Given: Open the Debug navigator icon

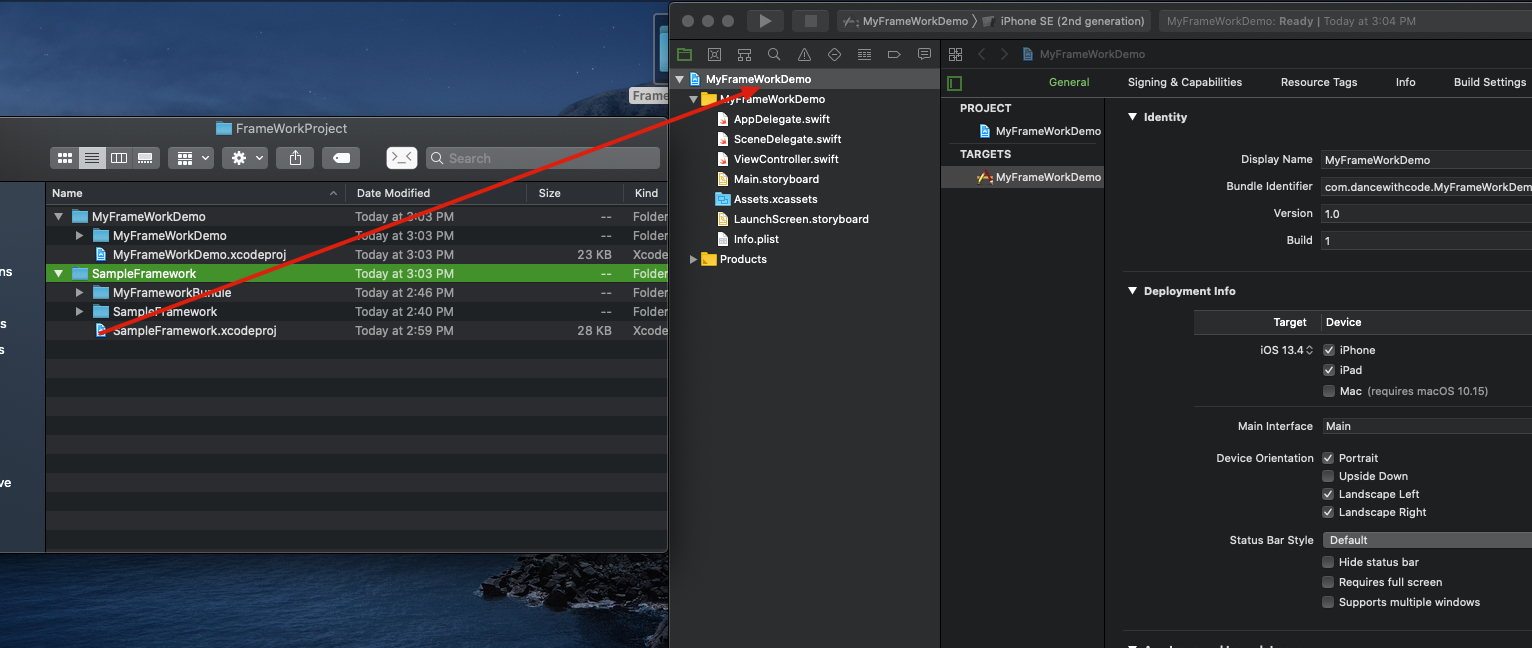Looking at the screenshot, I should 864,54.
